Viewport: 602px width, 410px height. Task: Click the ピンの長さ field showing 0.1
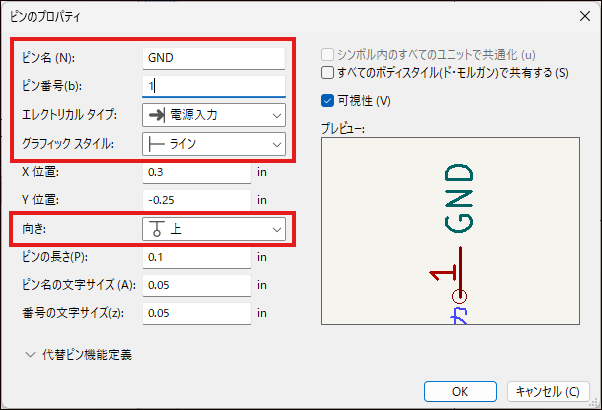click(196, 258)
